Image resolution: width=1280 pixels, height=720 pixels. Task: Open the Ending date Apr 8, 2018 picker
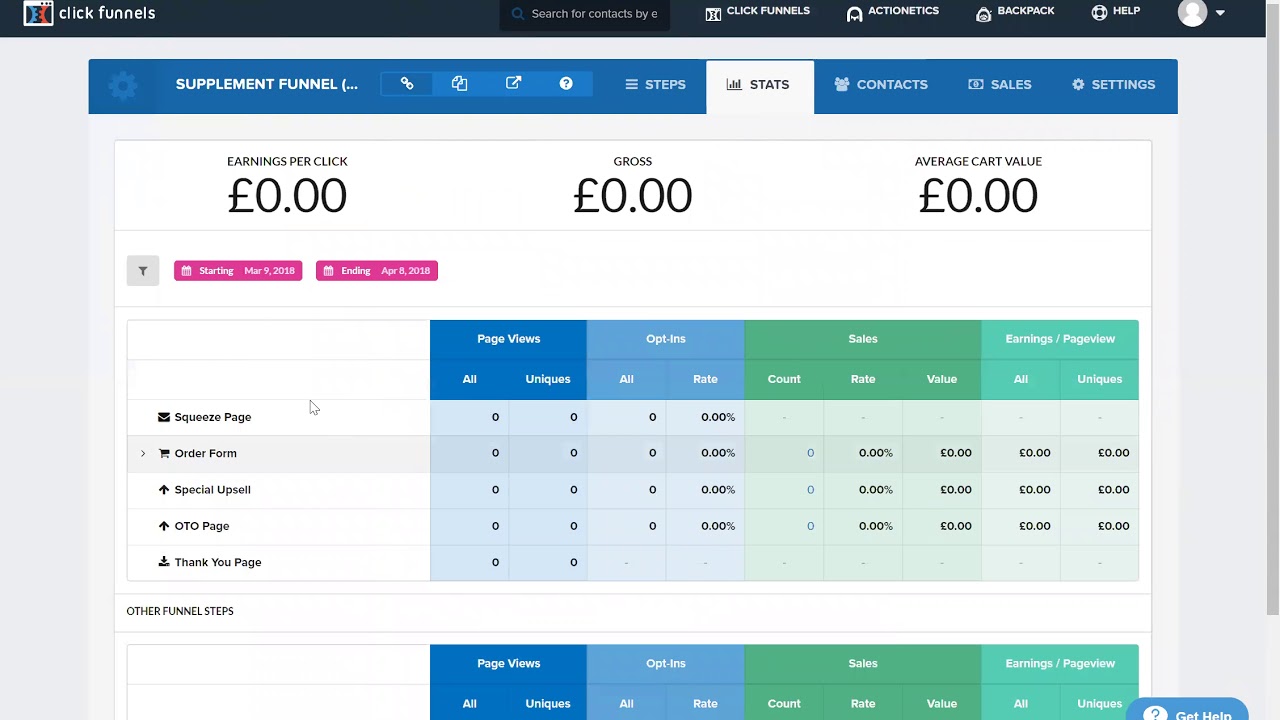point(377,271)
